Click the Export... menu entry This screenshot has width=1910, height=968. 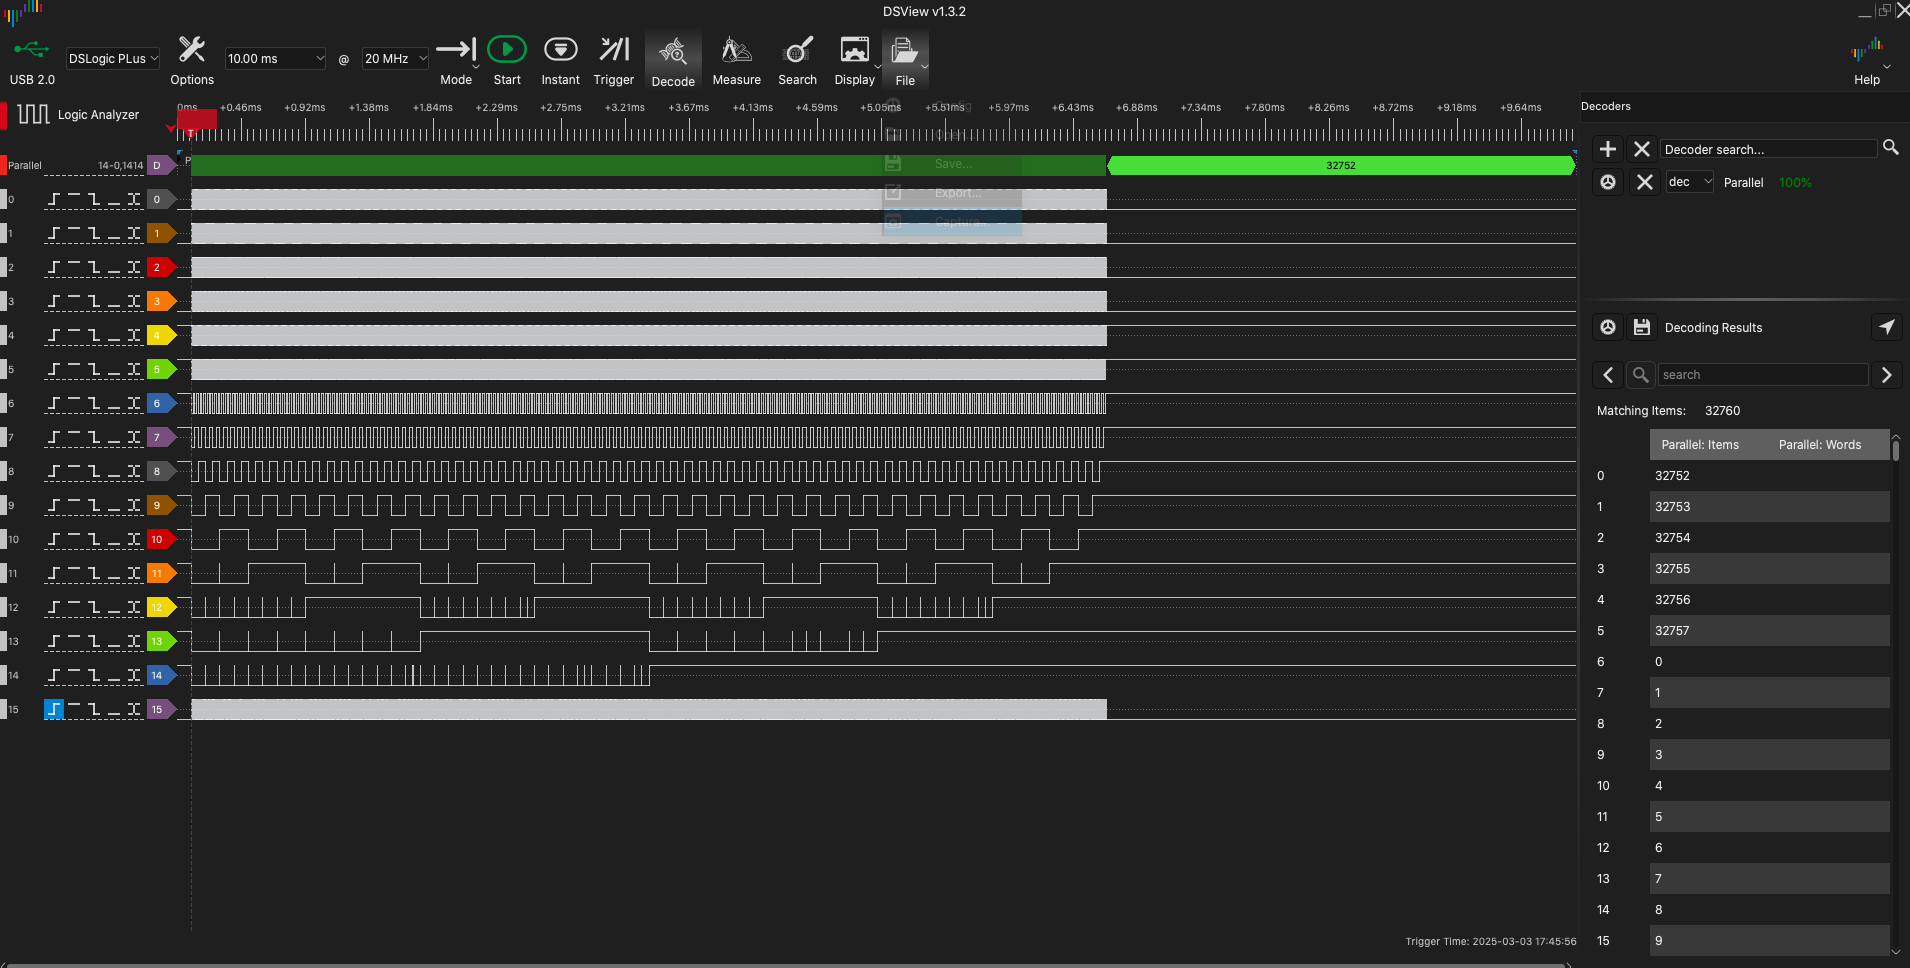(952, 192)
